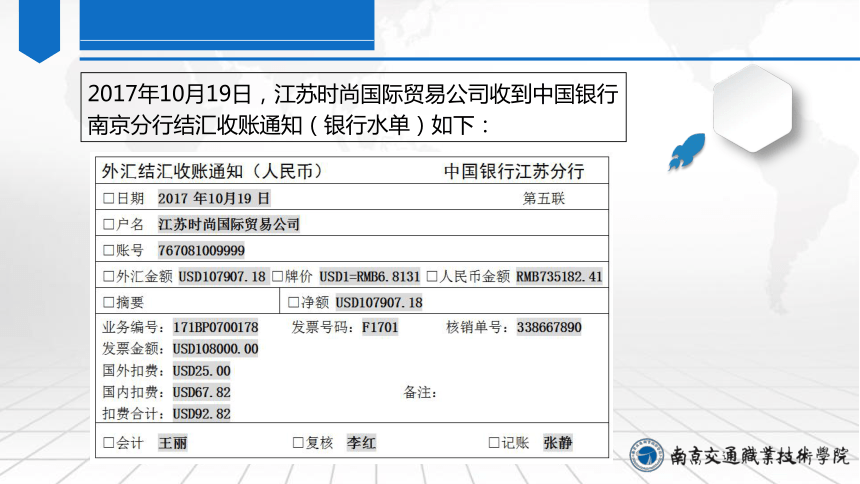Select foreign amount USD107907.18 beside 外汇金额
This screenshot has height=484, width=860.
pyautogui.click(x=222, y=277)
